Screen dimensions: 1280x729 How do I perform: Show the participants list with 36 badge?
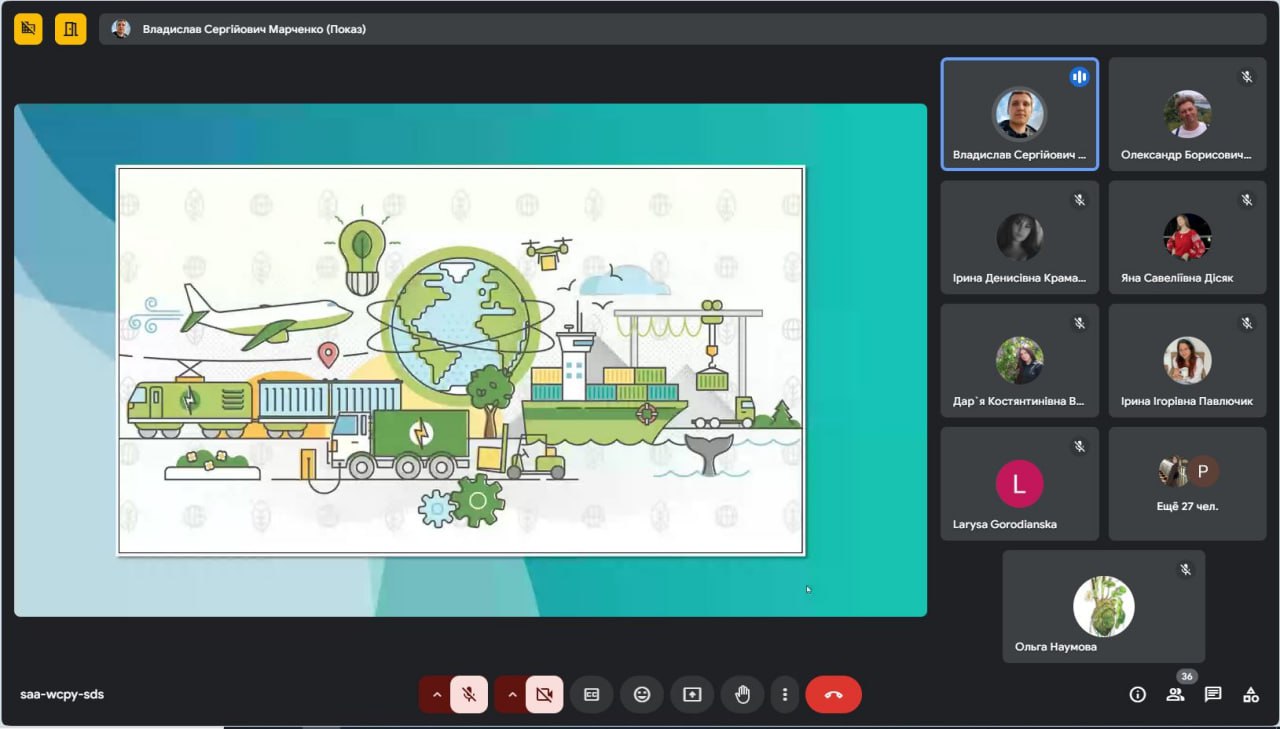pyautogui.click(x=1175, y=694)
